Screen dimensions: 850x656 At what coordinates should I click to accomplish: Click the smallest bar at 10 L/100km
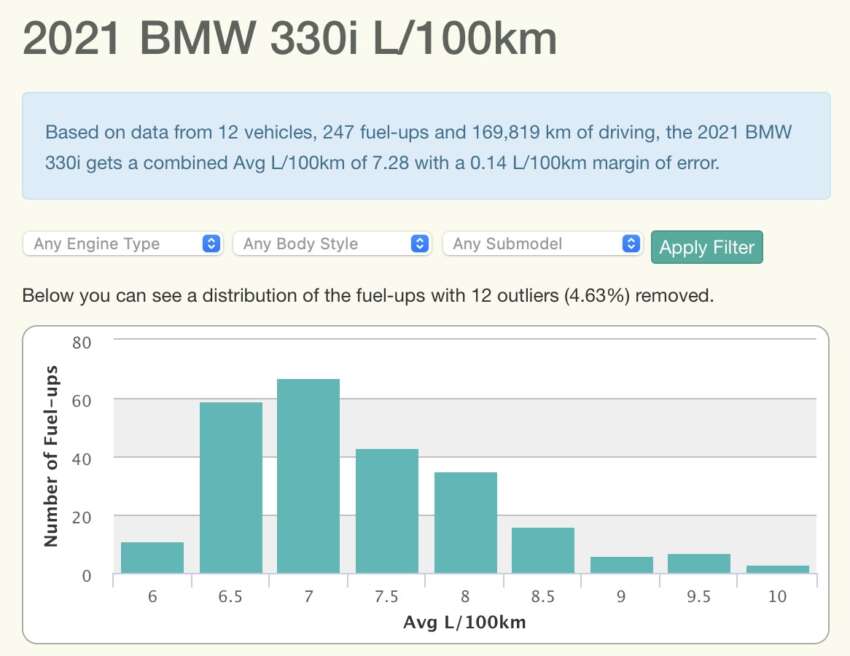coord(778,570)
